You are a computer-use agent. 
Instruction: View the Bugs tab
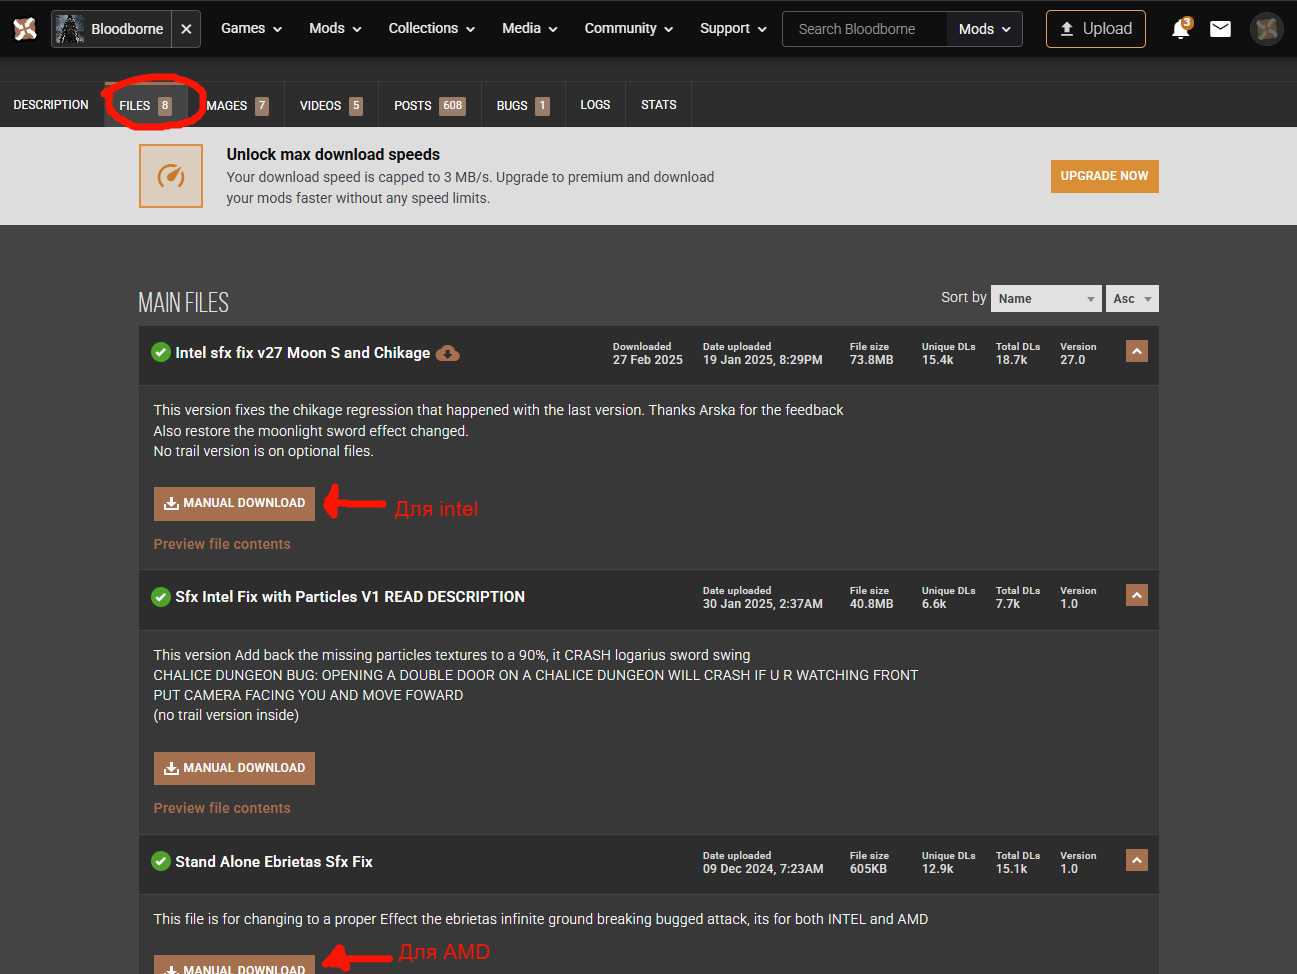523,105
